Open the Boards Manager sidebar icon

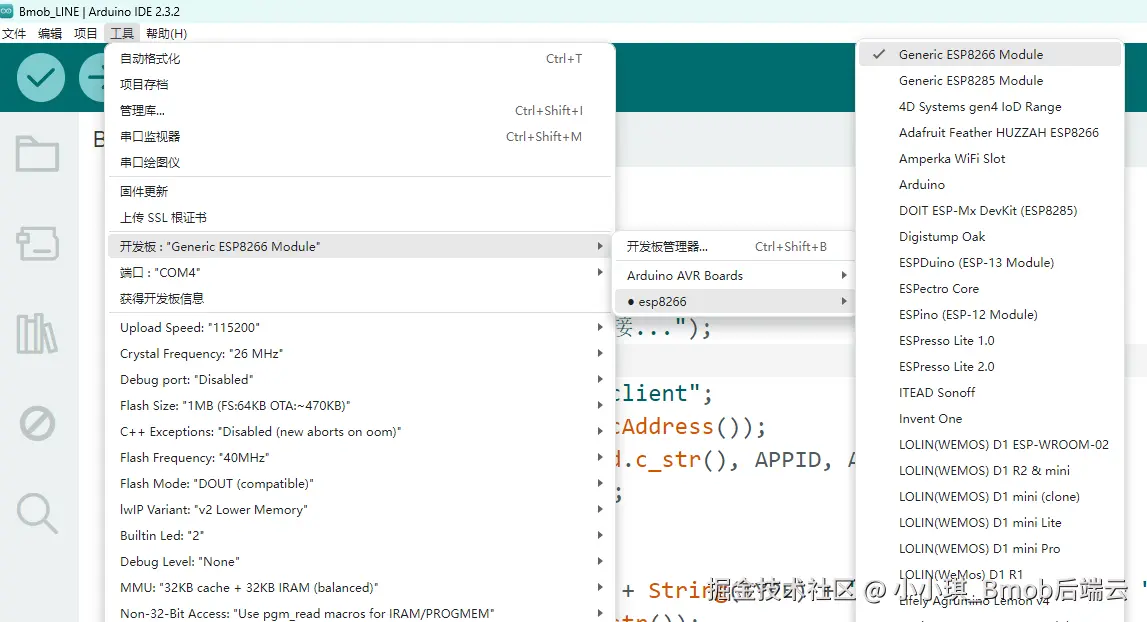[x=37, y=244]
